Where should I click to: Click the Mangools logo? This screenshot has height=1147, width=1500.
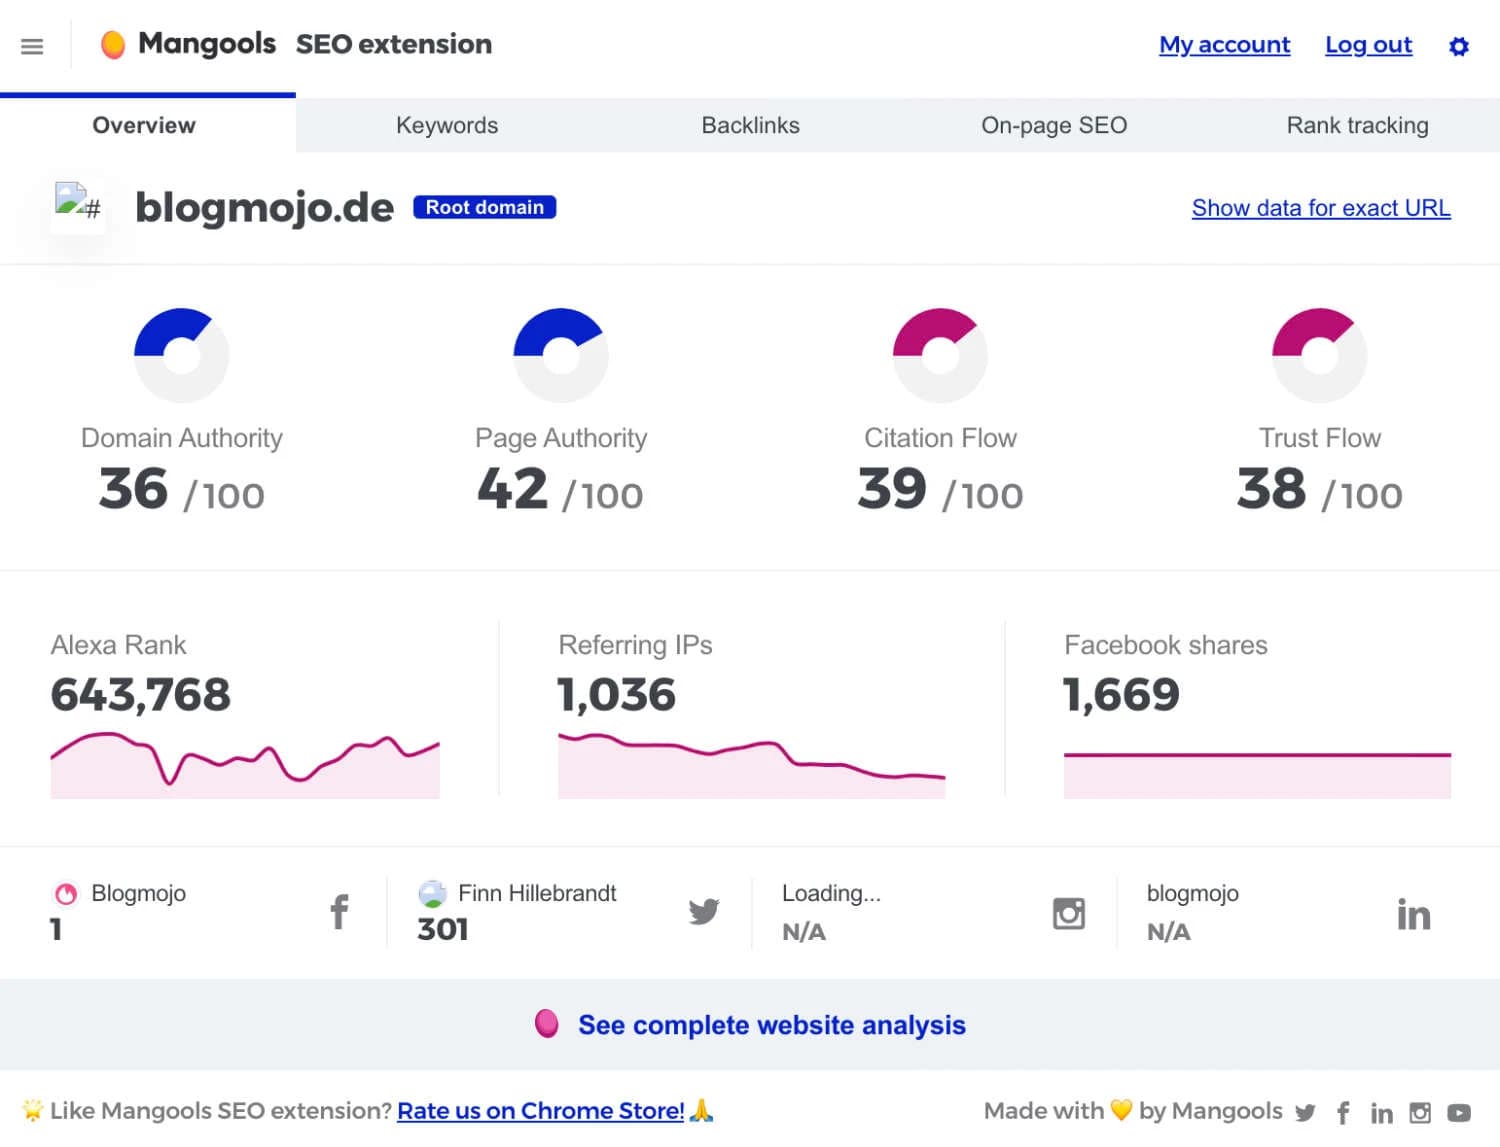coord(189,44)
